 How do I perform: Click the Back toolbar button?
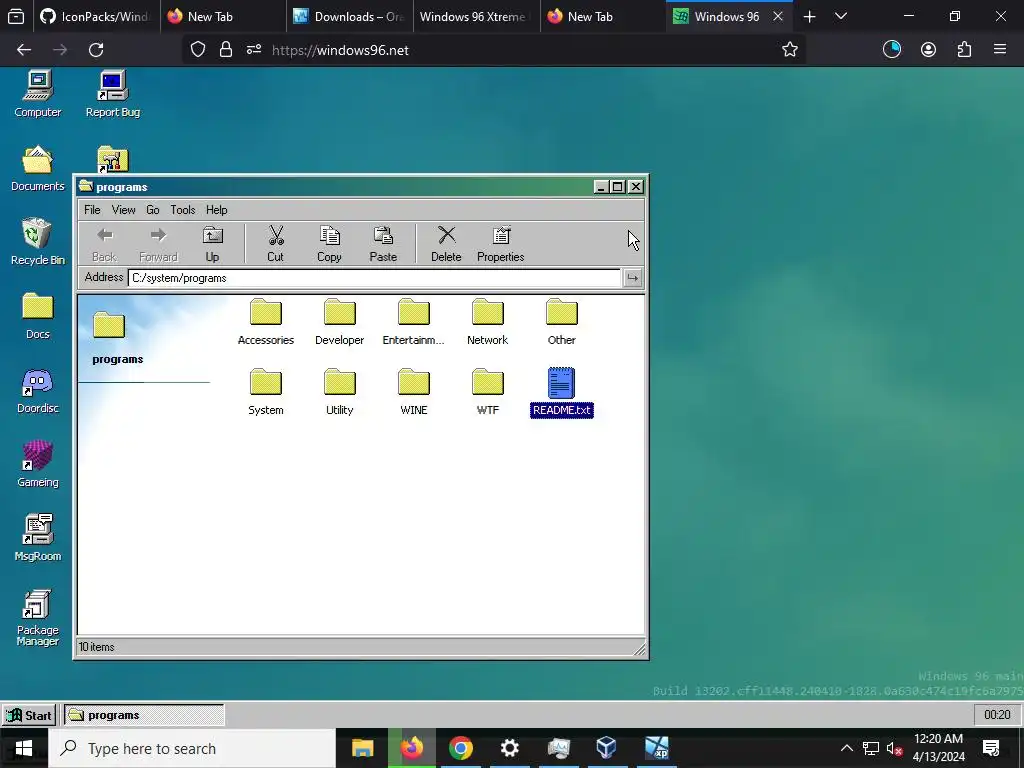[x=104, y=244]
